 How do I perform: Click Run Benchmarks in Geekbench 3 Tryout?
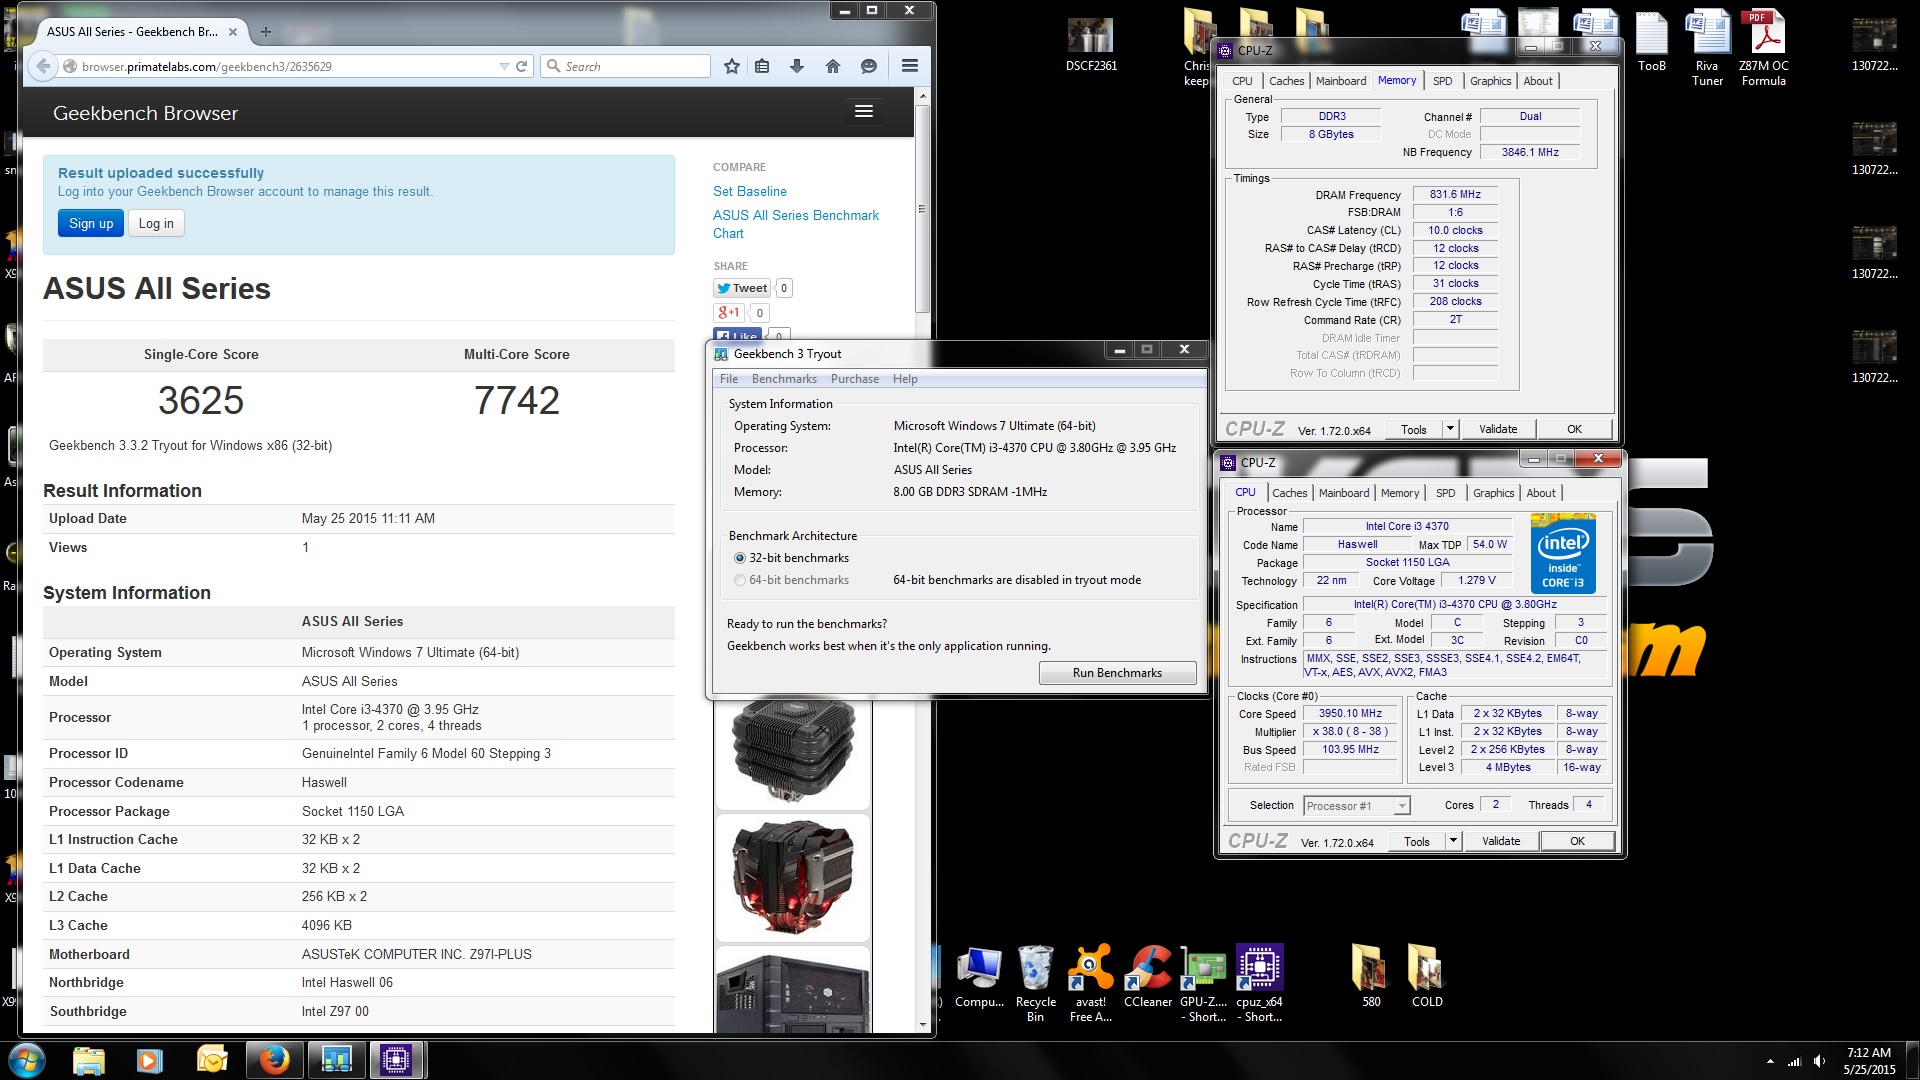pos(1117,673)
